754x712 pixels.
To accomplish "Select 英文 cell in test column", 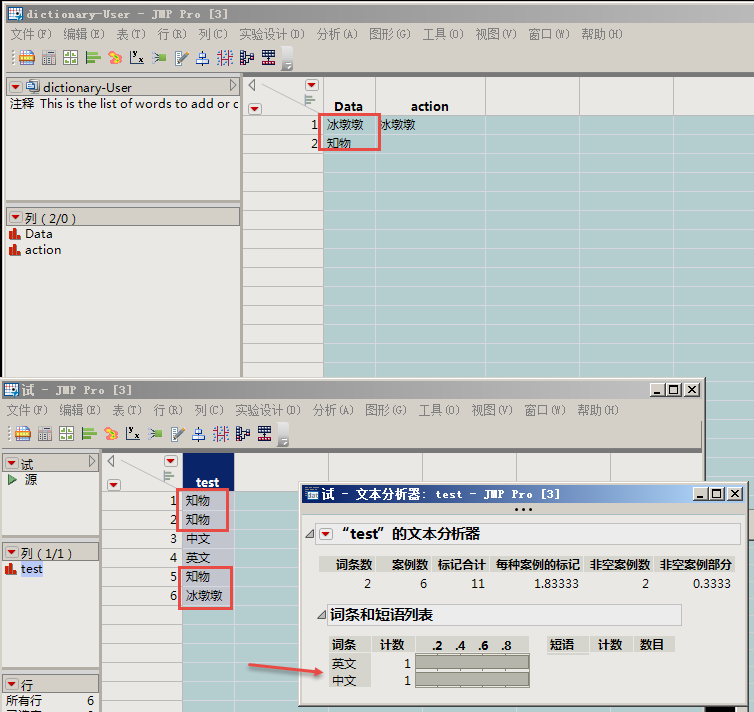I will click(208, 558).
